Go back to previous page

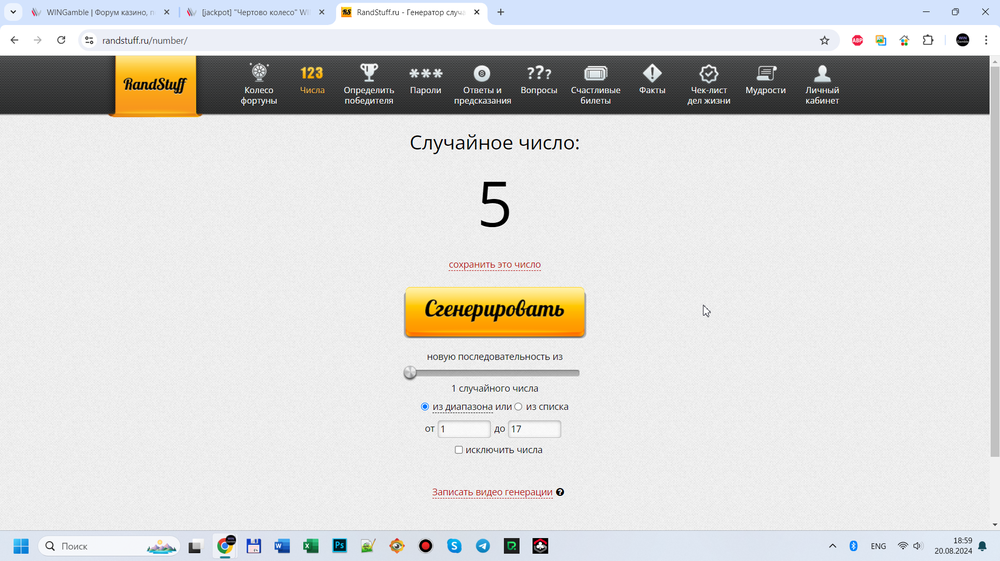[x=15, y=40]
